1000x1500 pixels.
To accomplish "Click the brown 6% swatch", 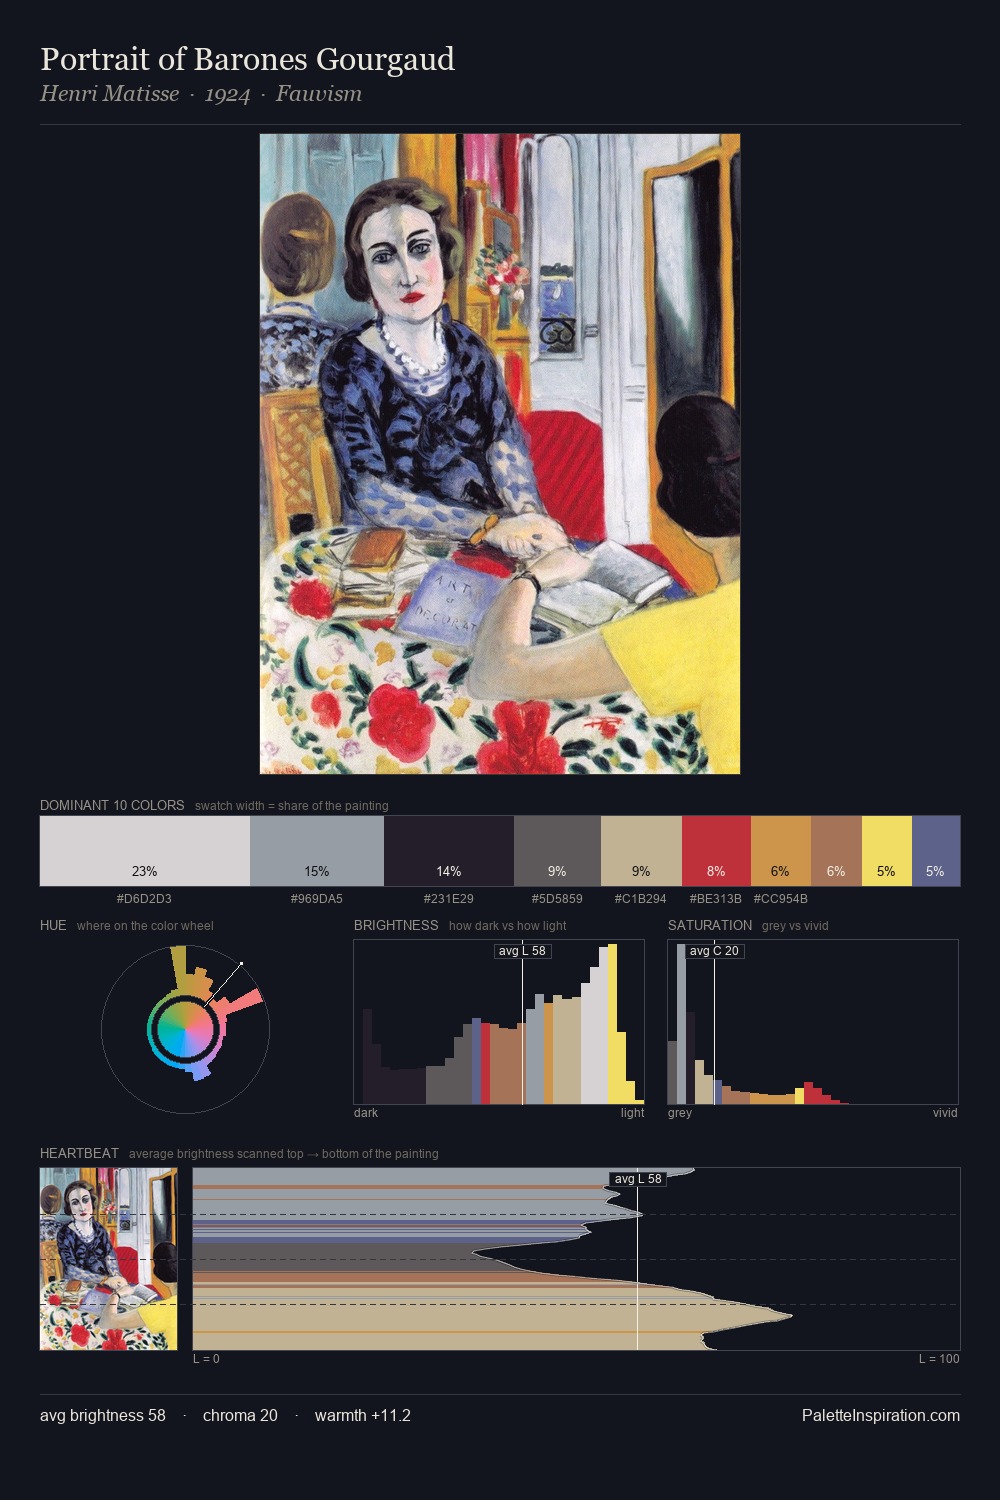I will click(836, 851).
